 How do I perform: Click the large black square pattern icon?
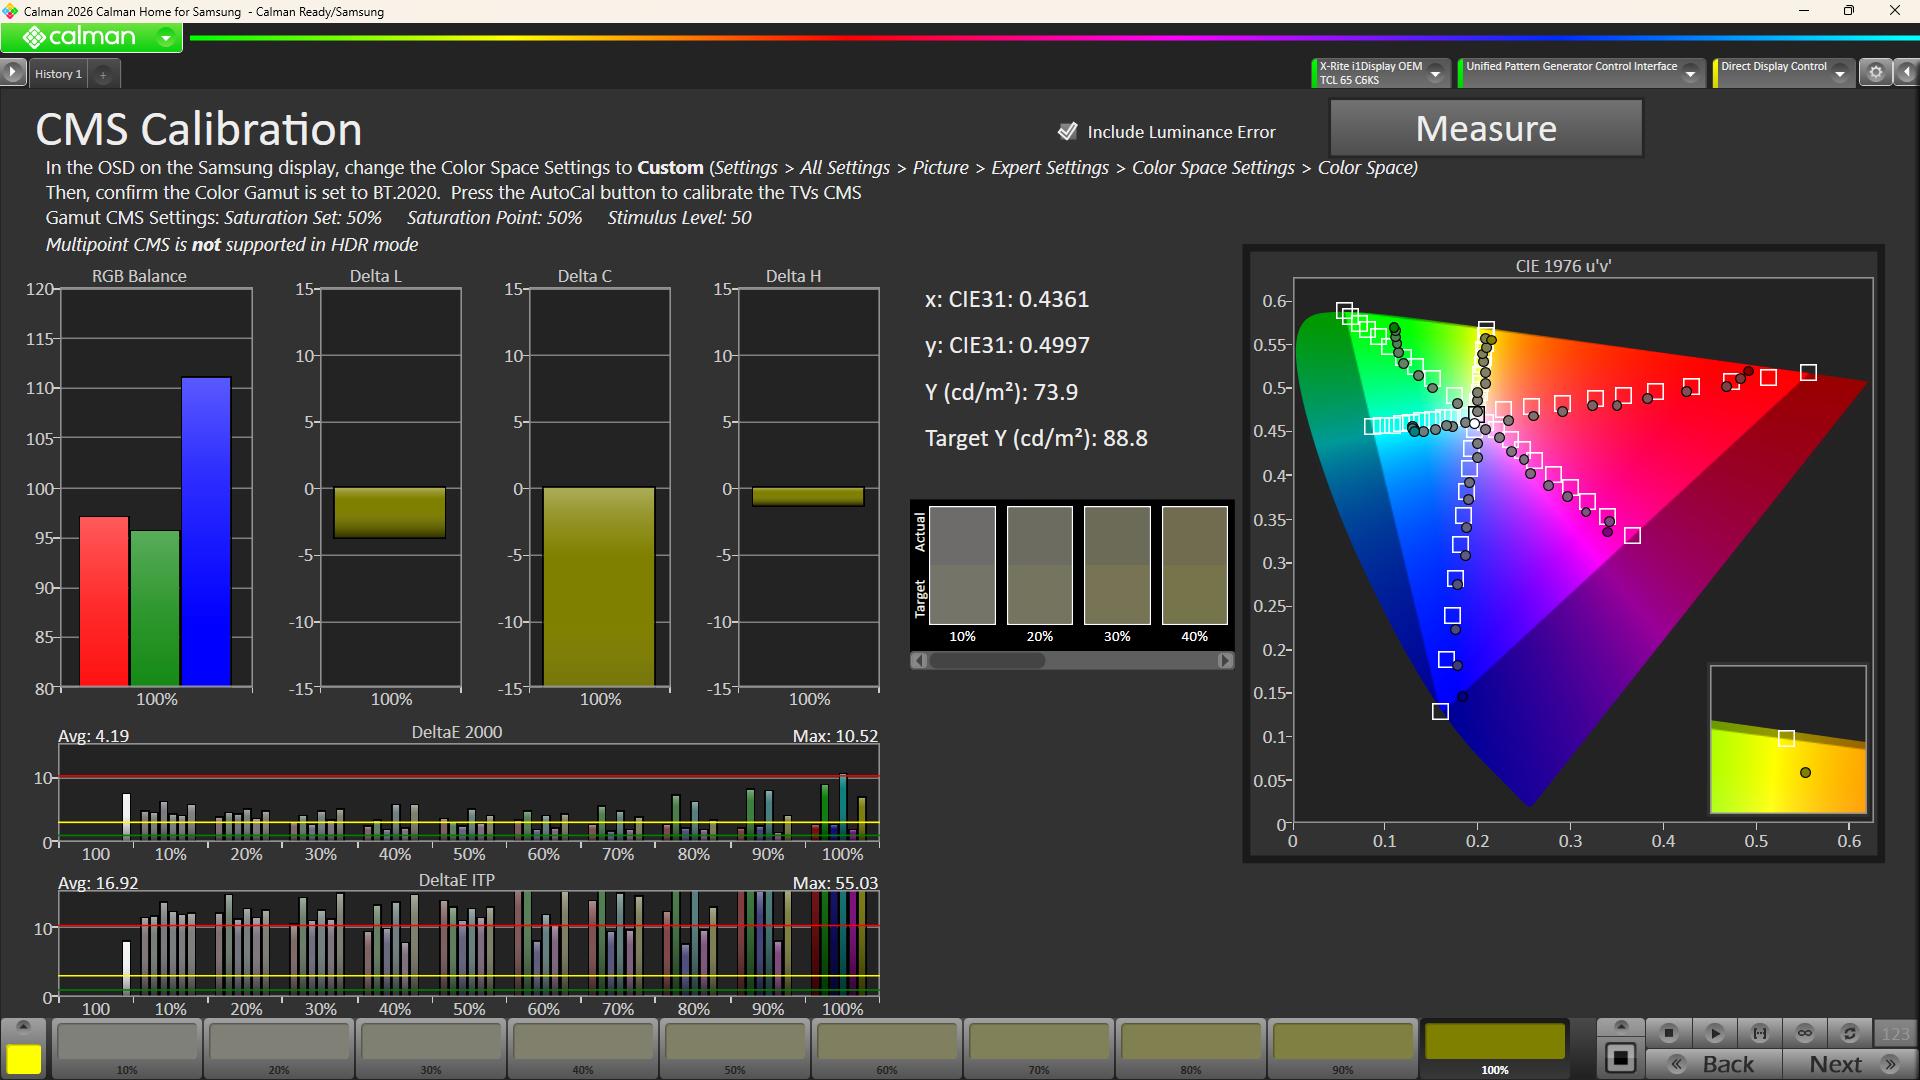[1620, 1058]
